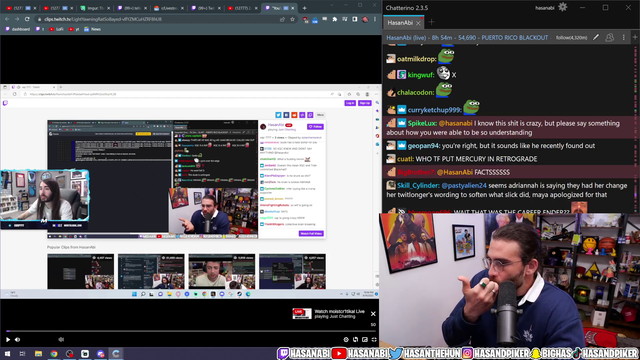
Task: Open LoFi bookmark
Action: click(56, 29)
